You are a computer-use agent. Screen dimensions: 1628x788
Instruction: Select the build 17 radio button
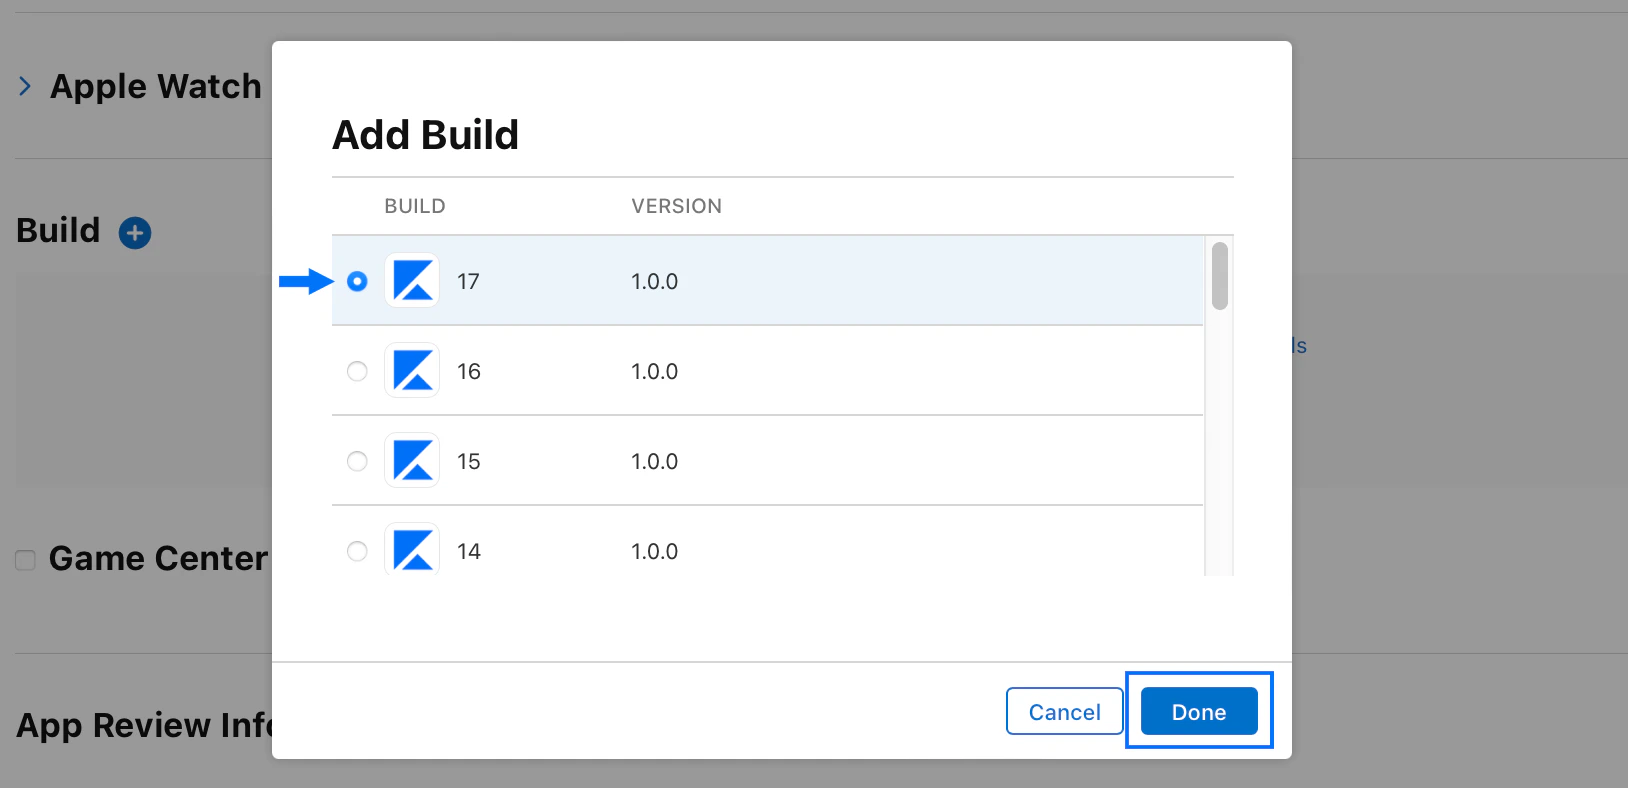pos(357,281)
